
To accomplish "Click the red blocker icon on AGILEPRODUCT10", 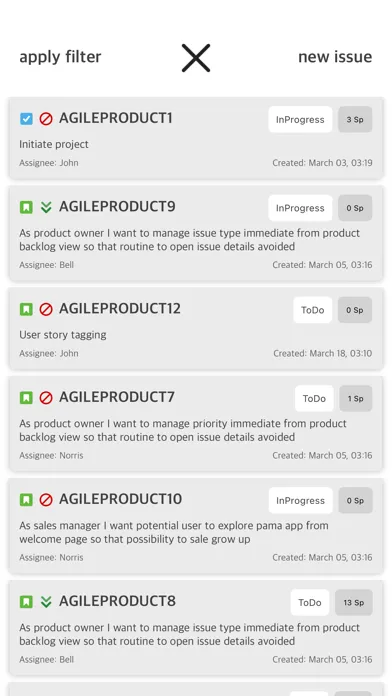I will click(46, 500).
